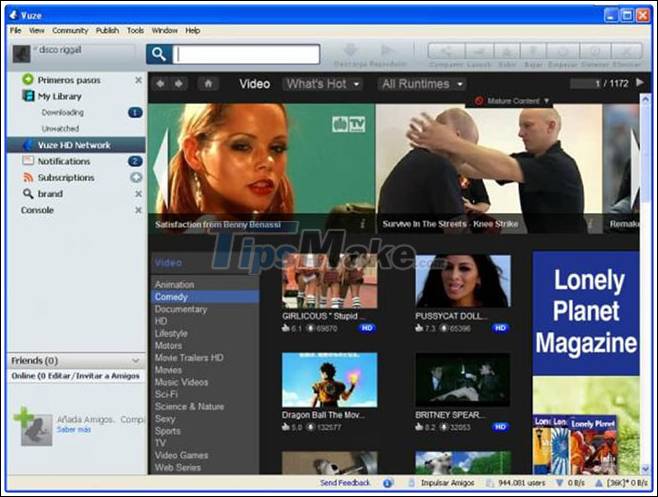Screen dimensions: 658x497
Task: Open Survive In The Streets video
Action: (x=489, y=168)
